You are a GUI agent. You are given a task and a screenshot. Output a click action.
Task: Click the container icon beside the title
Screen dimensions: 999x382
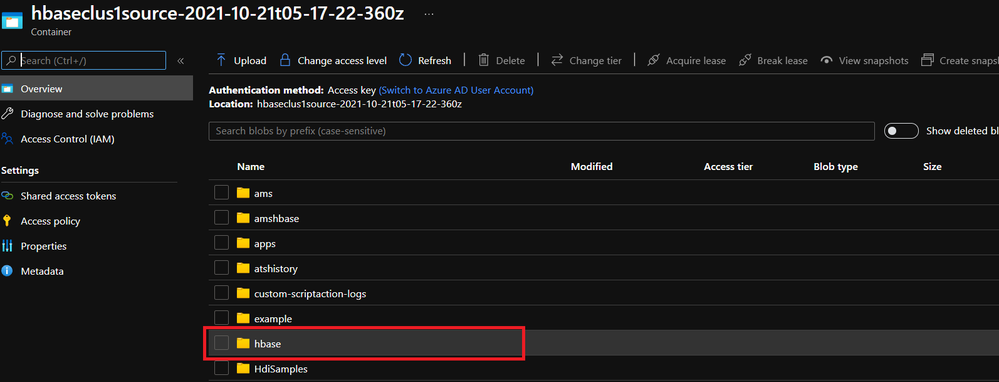12,21
